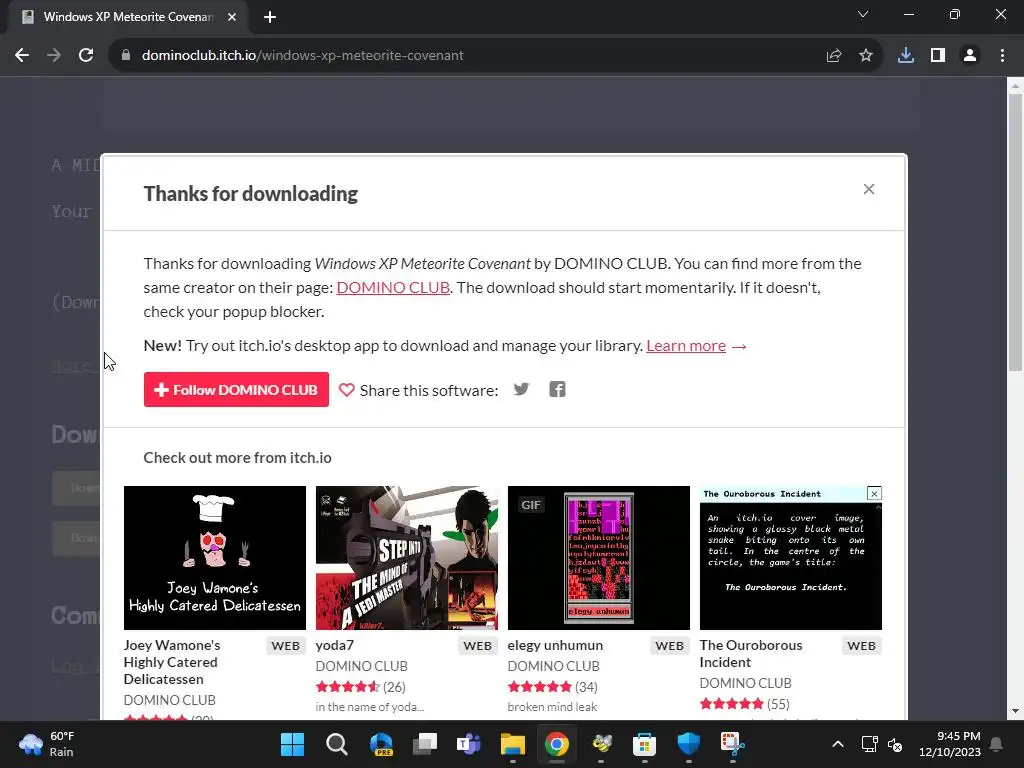The height and width of the screenshot is (768, 1024).
Task: Open Microsoft Store from taskbar
Action: pos(645,744)
